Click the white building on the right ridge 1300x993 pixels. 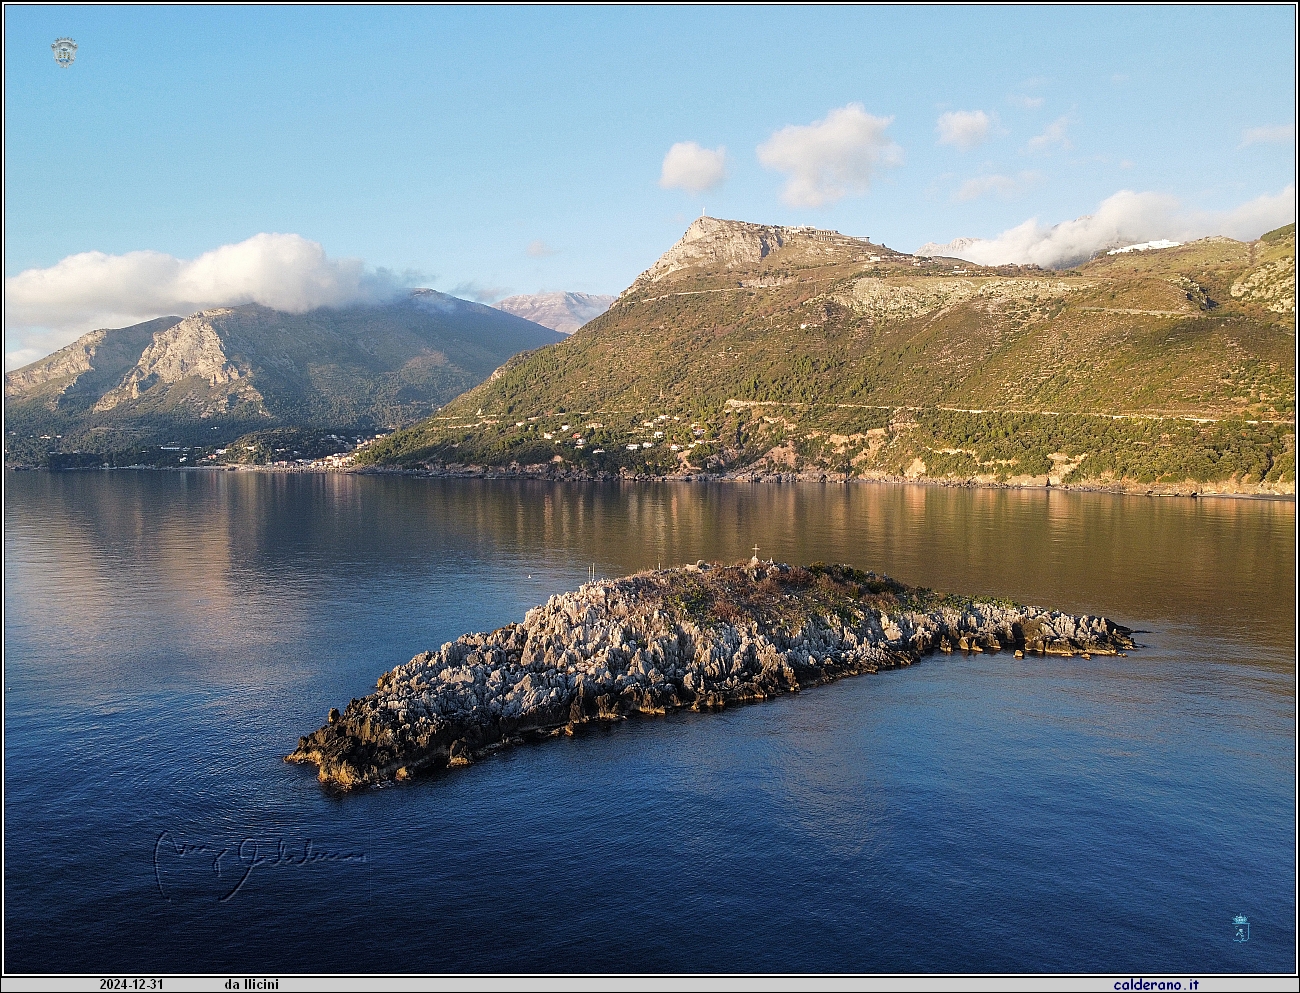click(1145, 245)
